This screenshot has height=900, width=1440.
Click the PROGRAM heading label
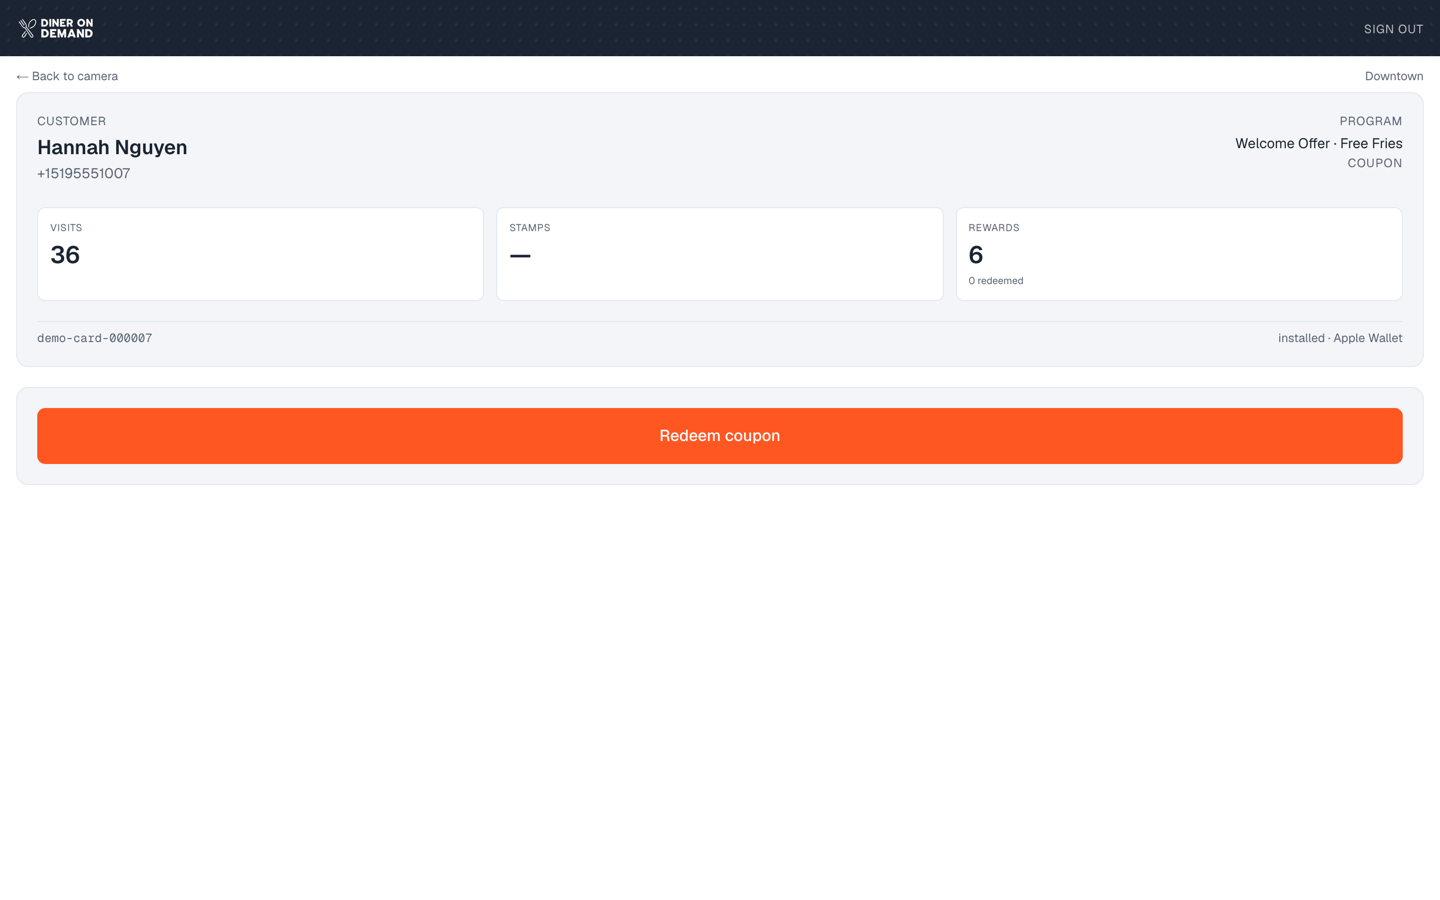pyautogui.click(x=1371, y=121)
